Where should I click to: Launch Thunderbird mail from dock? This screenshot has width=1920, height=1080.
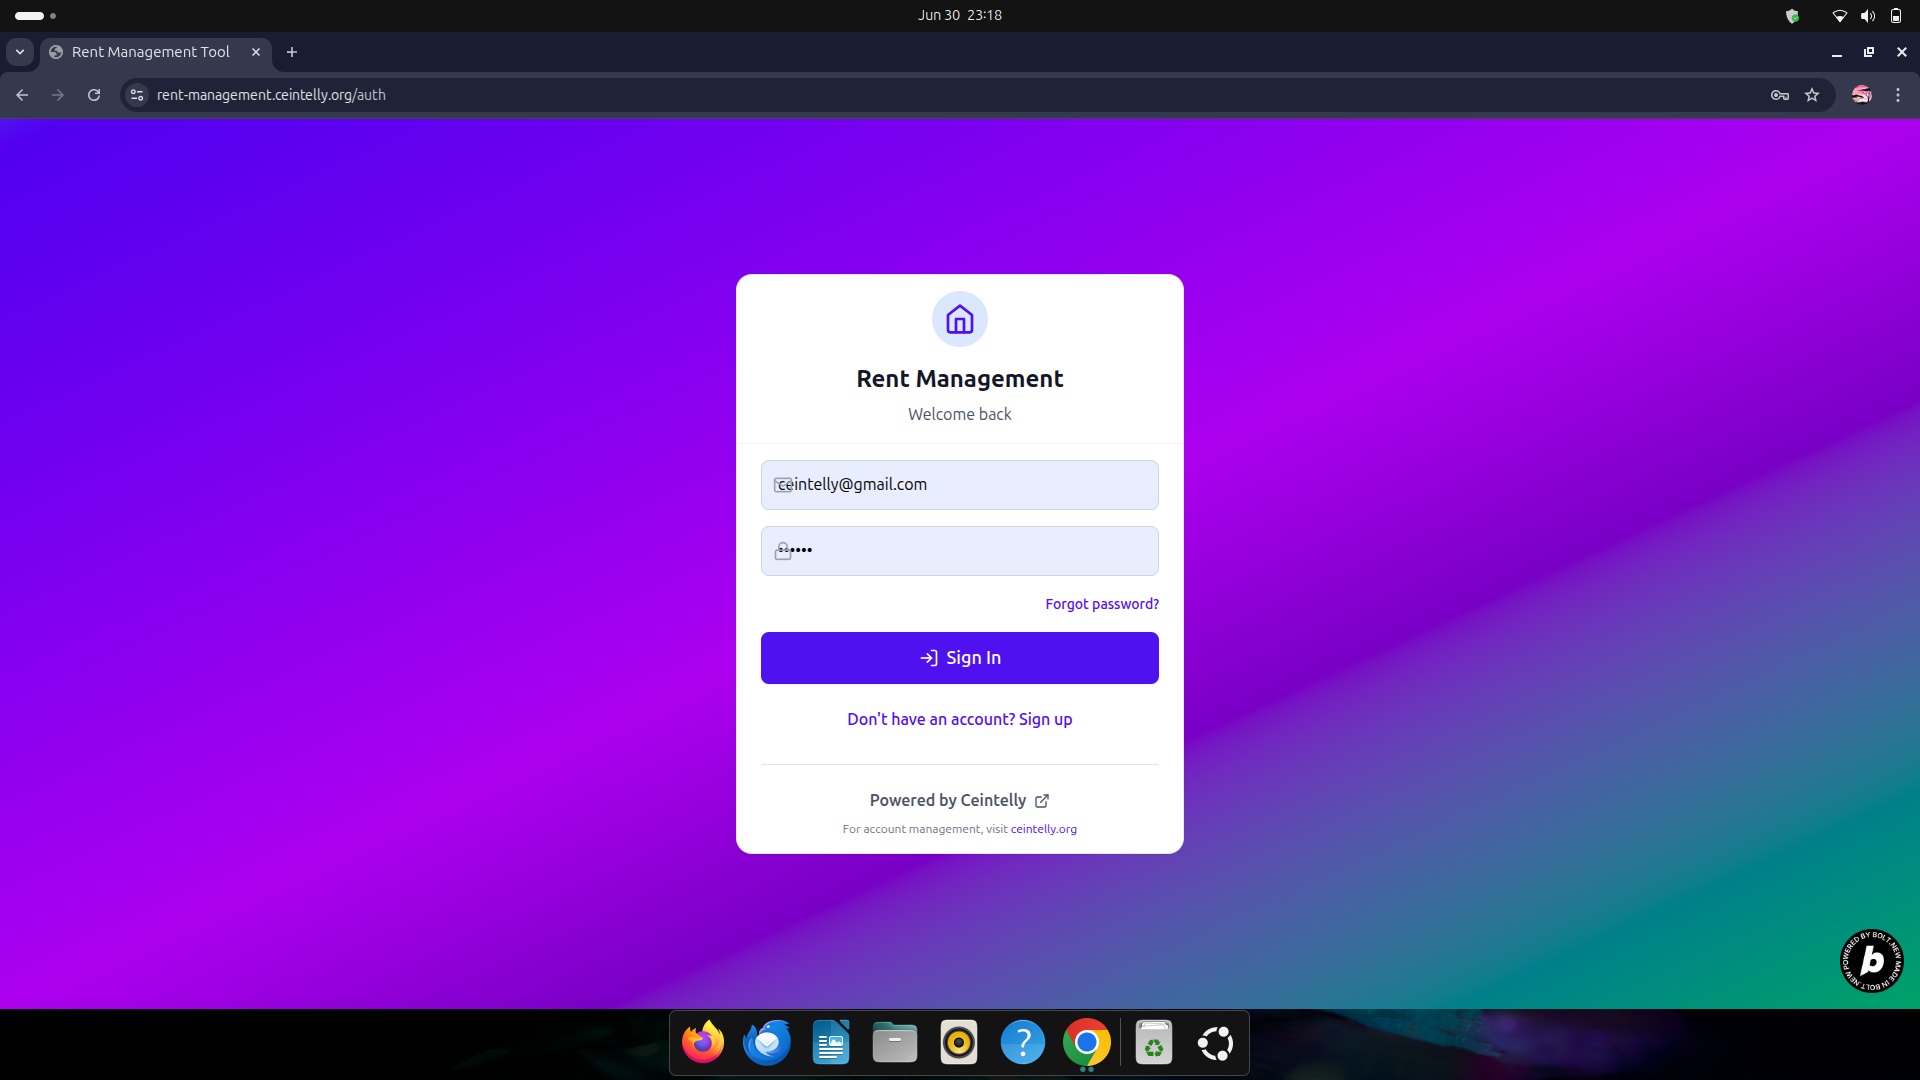(767, 1043)
